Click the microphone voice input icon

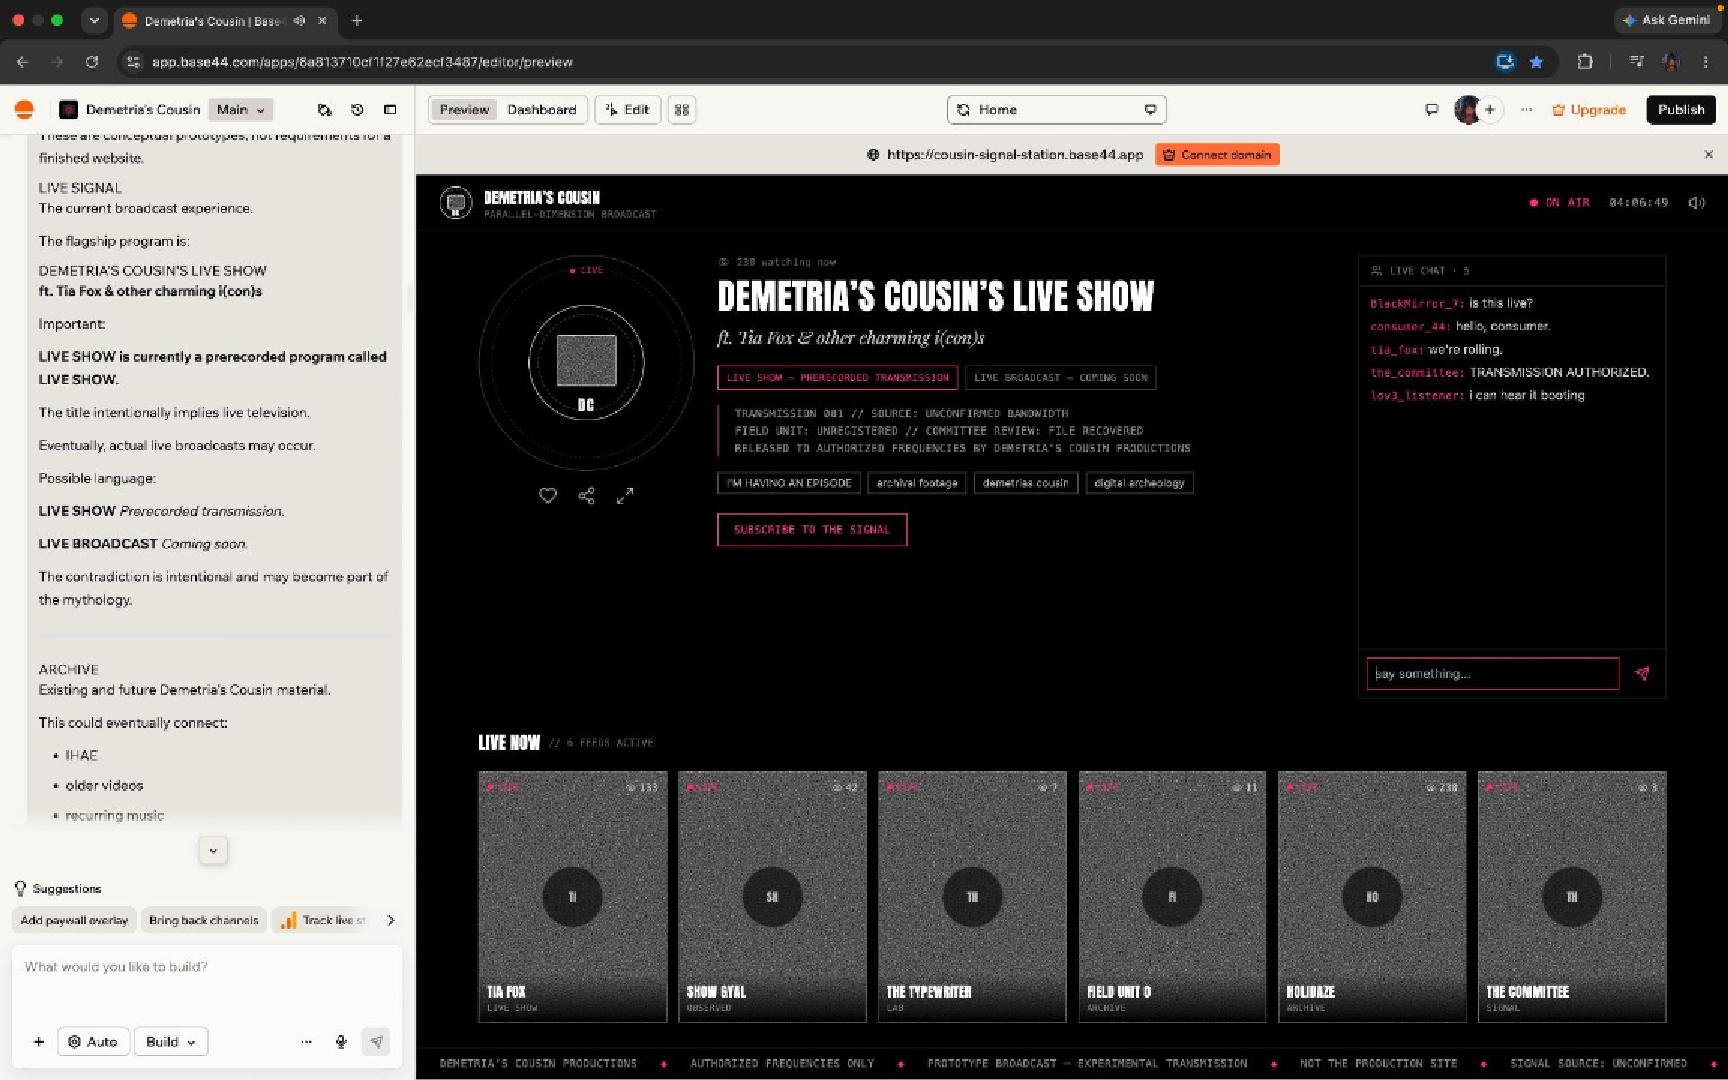tap(341, 1042)
